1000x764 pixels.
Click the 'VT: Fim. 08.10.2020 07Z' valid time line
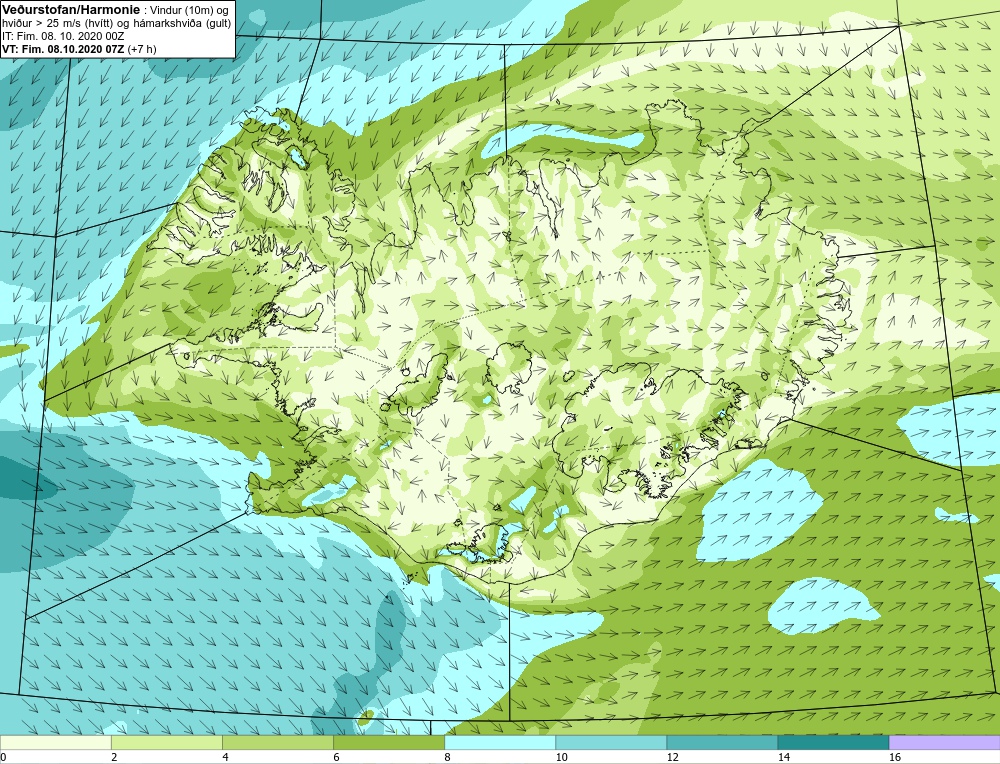click(x=79, y=48)
